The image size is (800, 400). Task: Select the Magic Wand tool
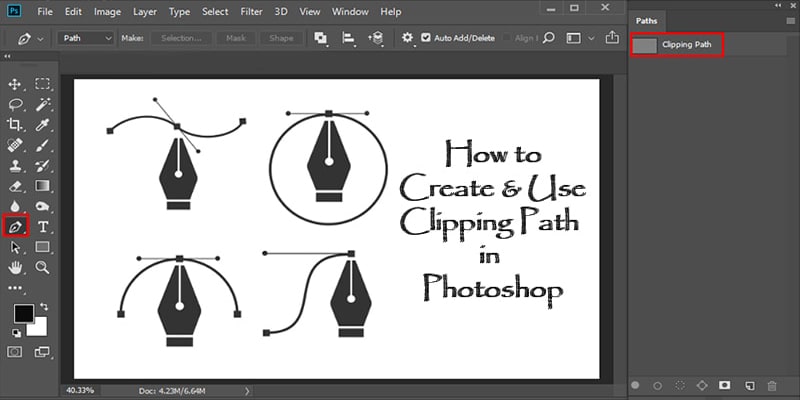pyautogui.click(x=43, y=105)
